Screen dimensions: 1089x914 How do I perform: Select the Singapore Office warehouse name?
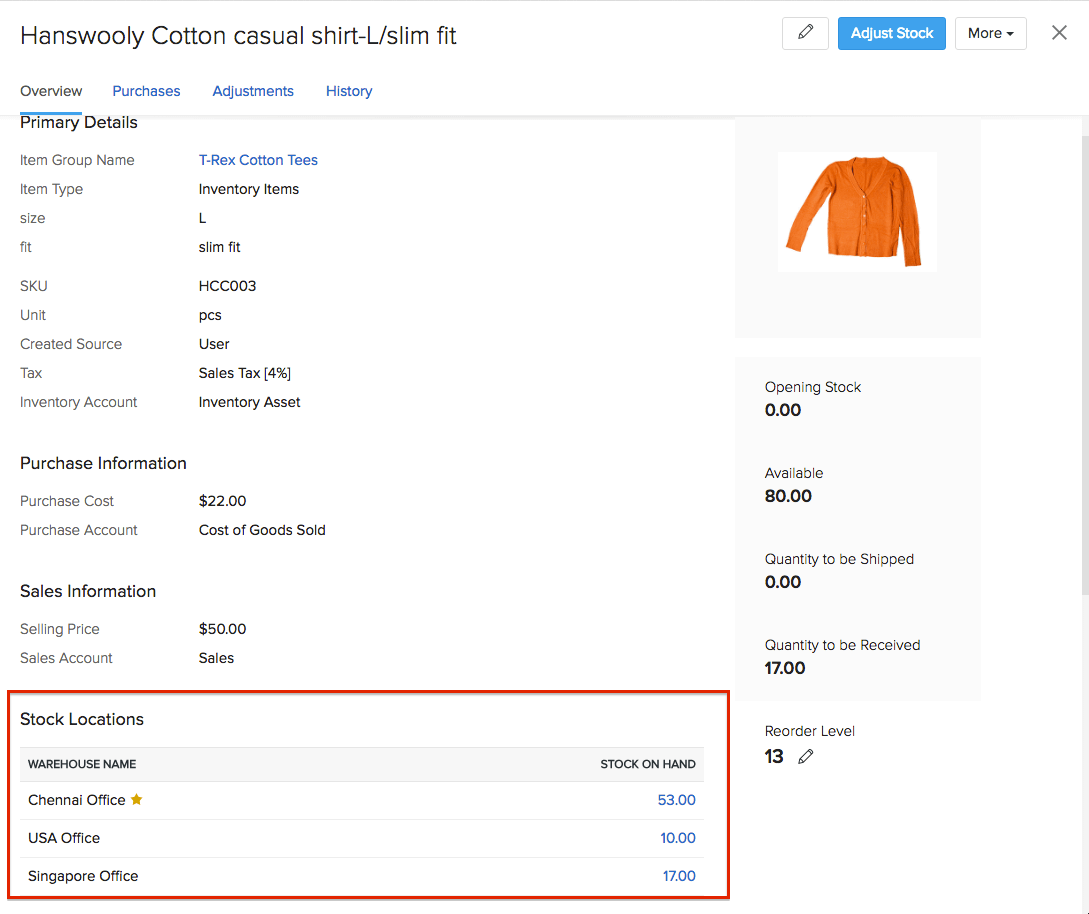pyautogui.click(x=83, y=876)
